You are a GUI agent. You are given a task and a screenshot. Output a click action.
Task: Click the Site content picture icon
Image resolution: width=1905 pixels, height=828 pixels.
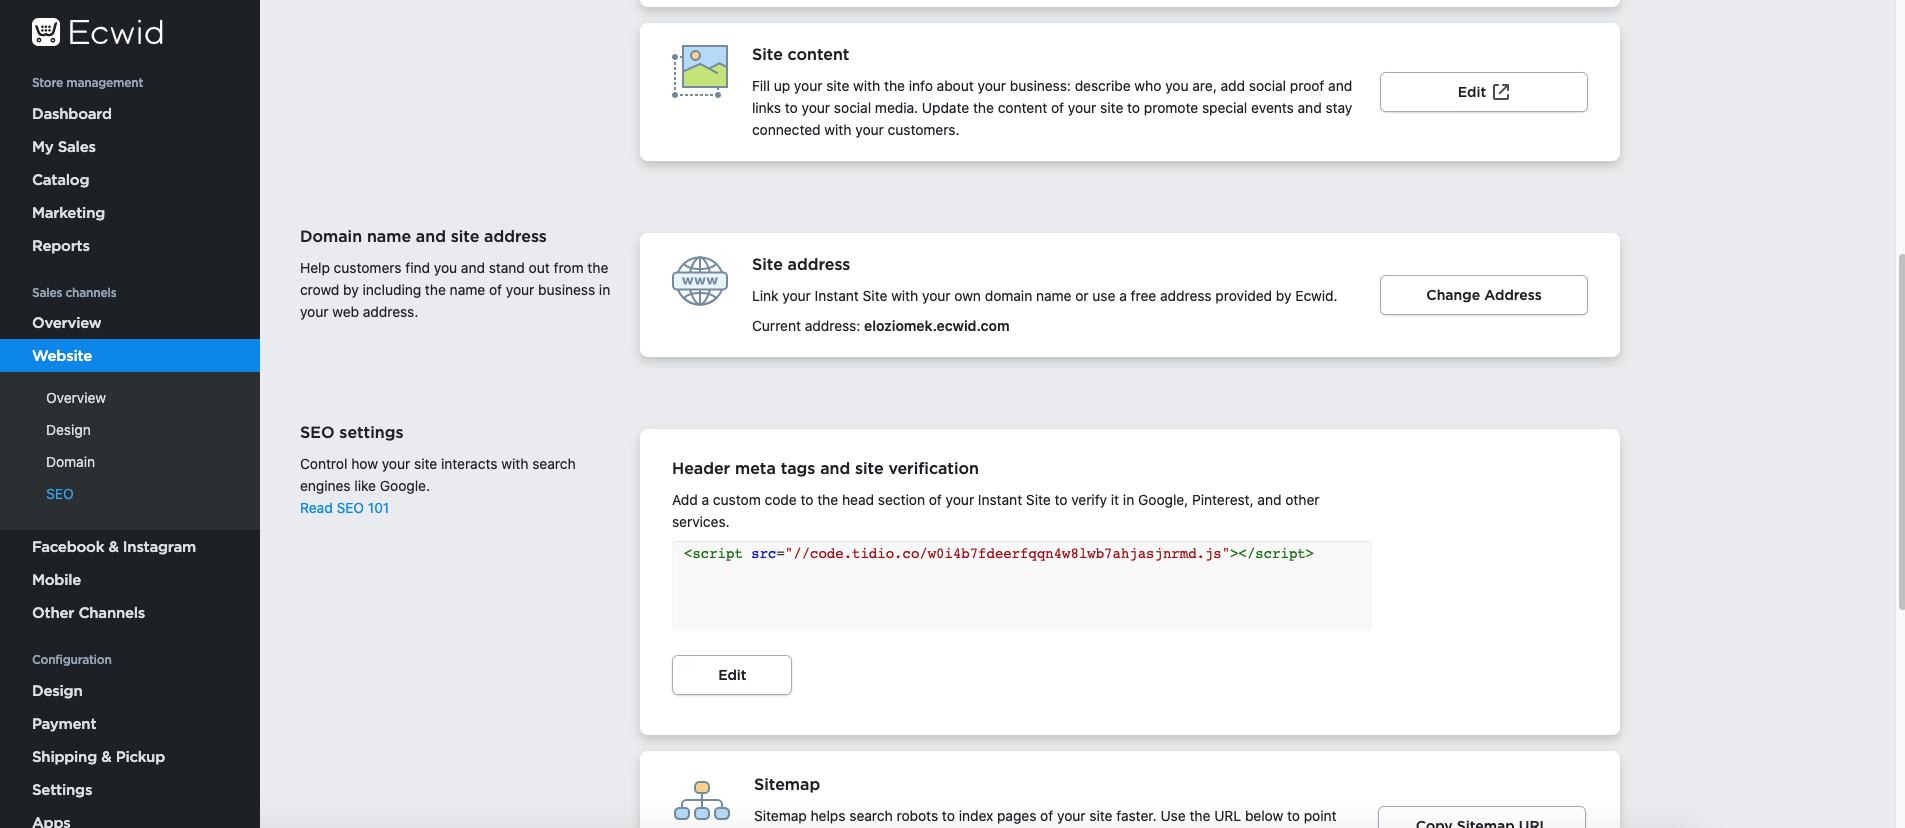pyautogui.click(x=699, y=71)
